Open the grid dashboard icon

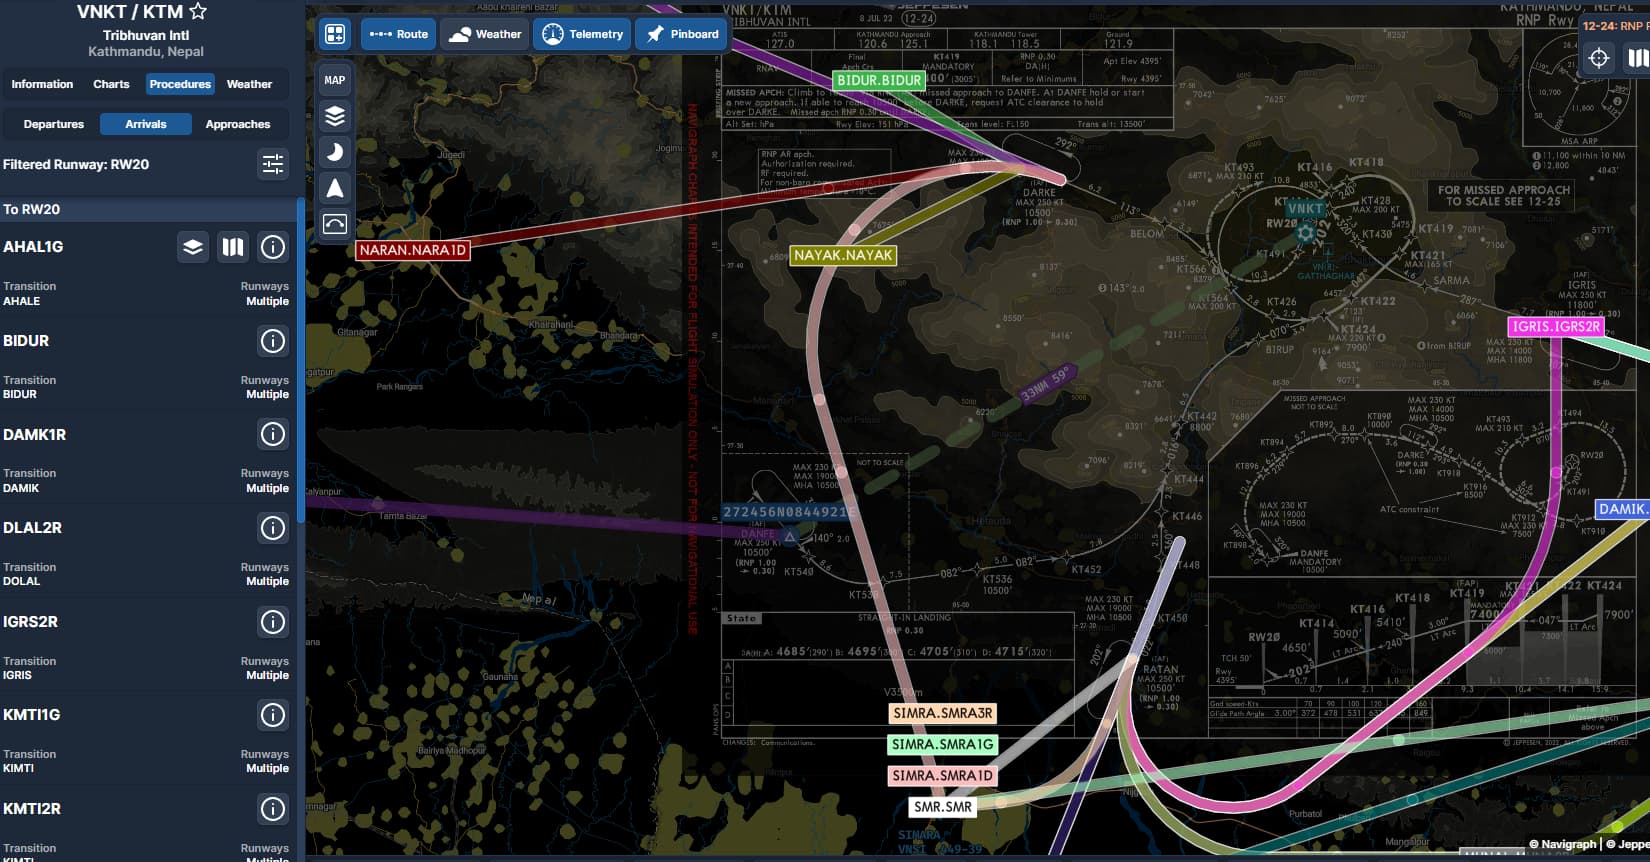pyautogui.click(x=335, y=34)
